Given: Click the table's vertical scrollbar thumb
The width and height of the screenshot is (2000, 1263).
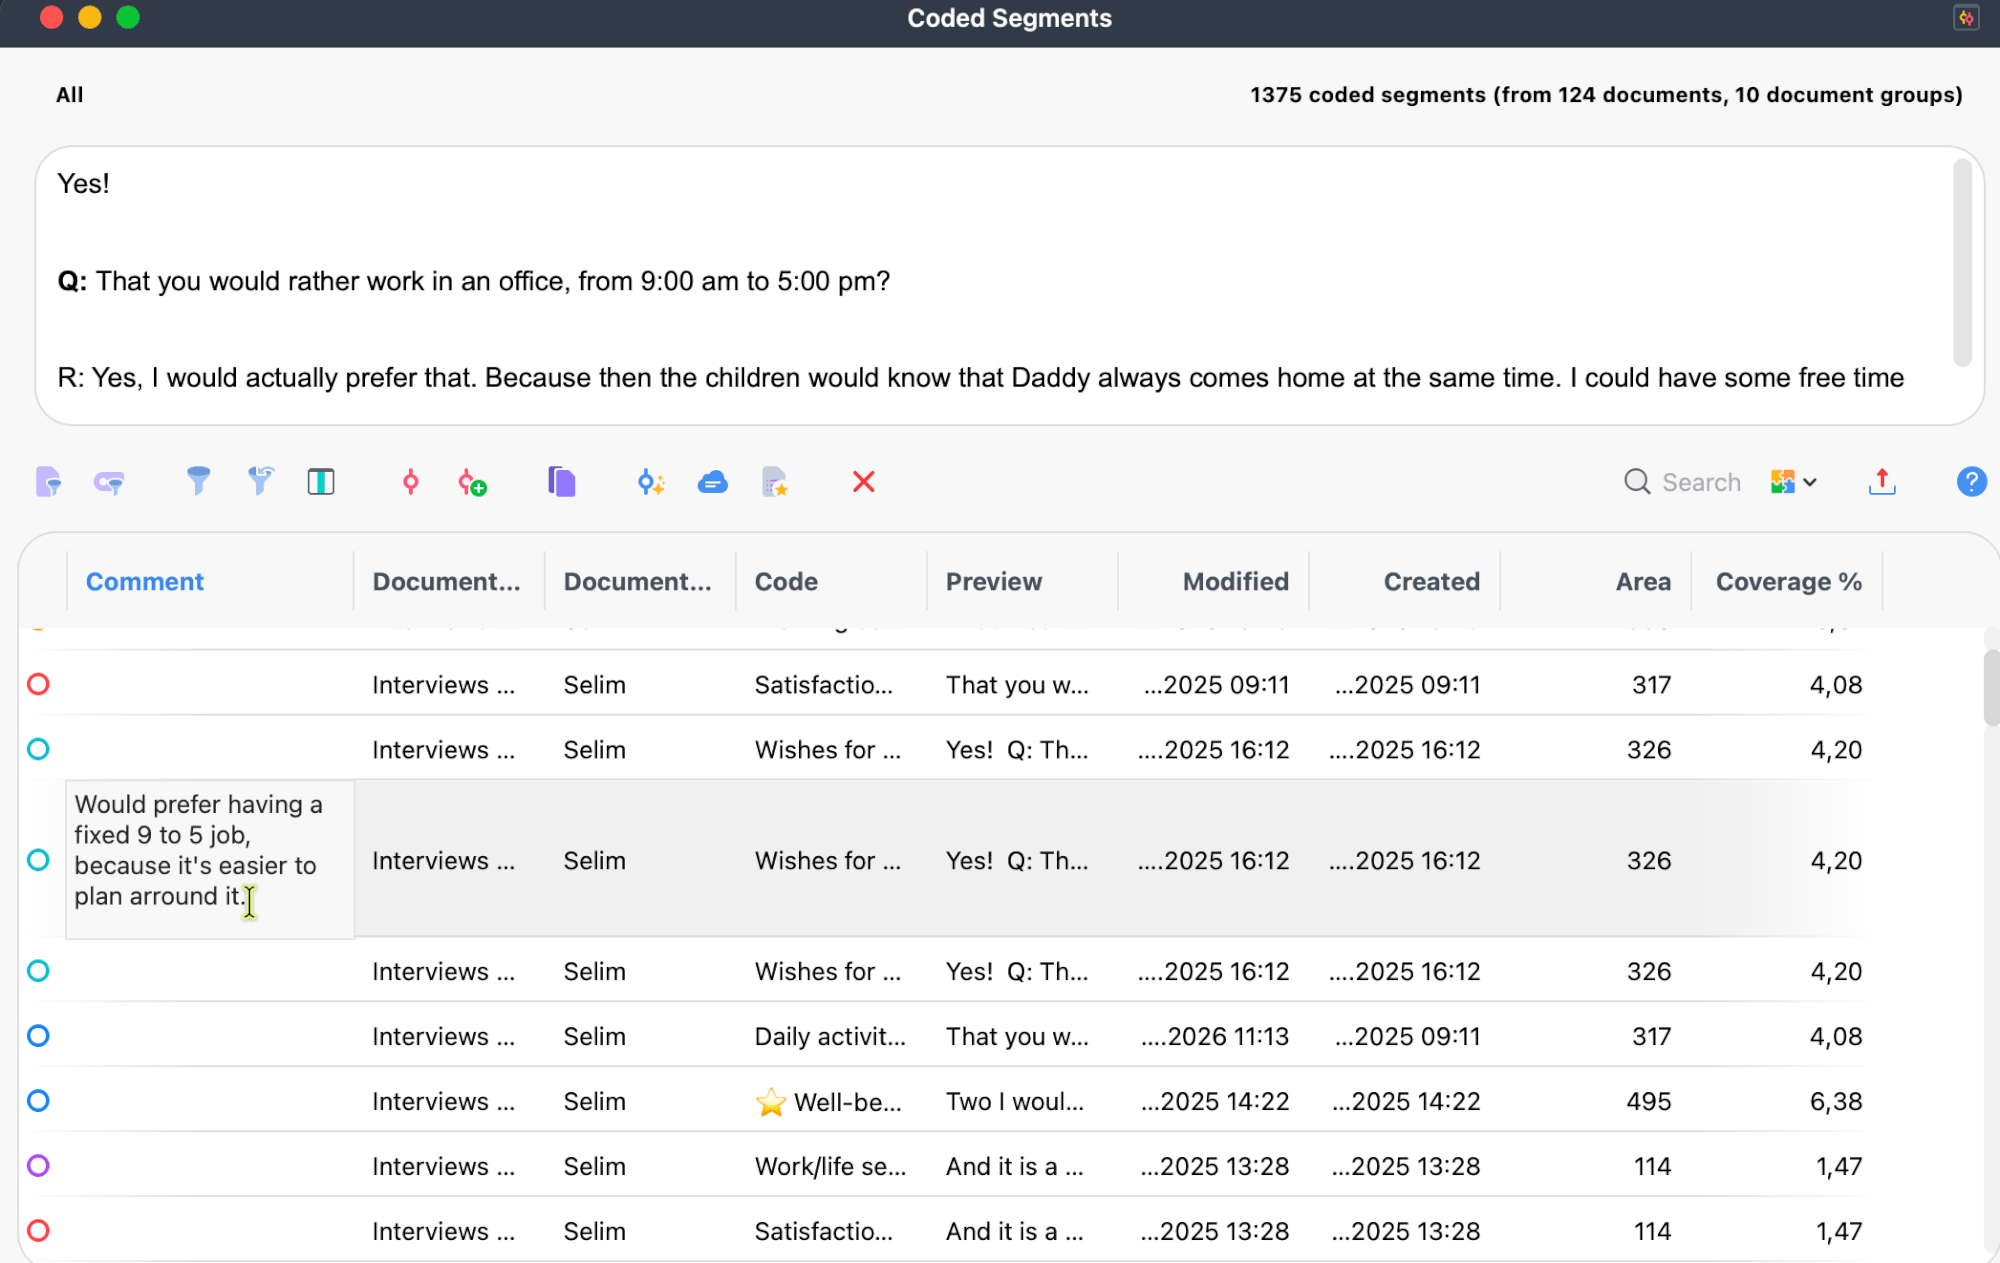Looking at the screenshot, I should click(1991, 687).
